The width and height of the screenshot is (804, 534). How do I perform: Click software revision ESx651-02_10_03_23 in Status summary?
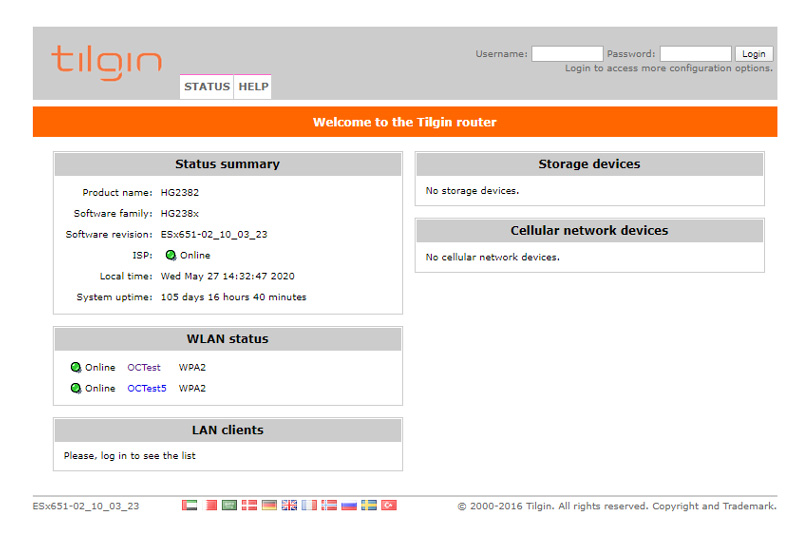(214, 234)
